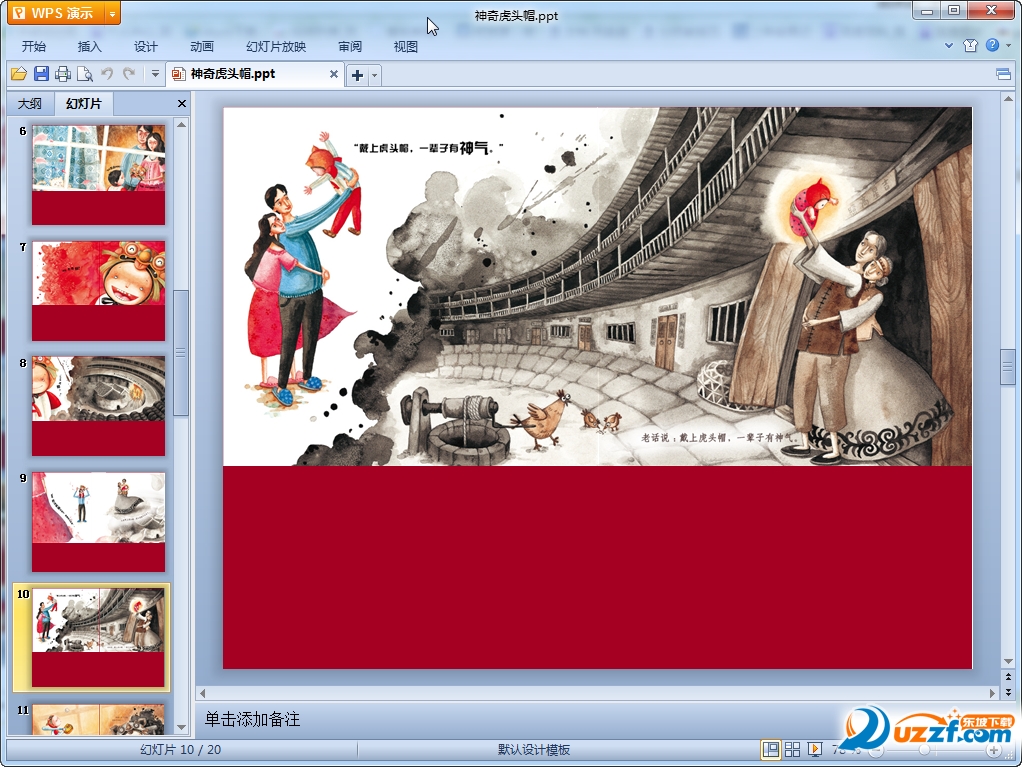
Task: Click the 幻灯片 10 / 20 status text
Action: 181,750
